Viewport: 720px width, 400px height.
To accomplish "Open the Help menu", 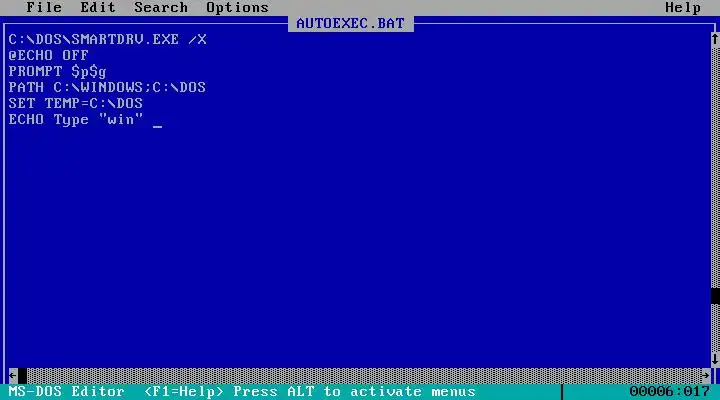I will [x=683, y=7].
